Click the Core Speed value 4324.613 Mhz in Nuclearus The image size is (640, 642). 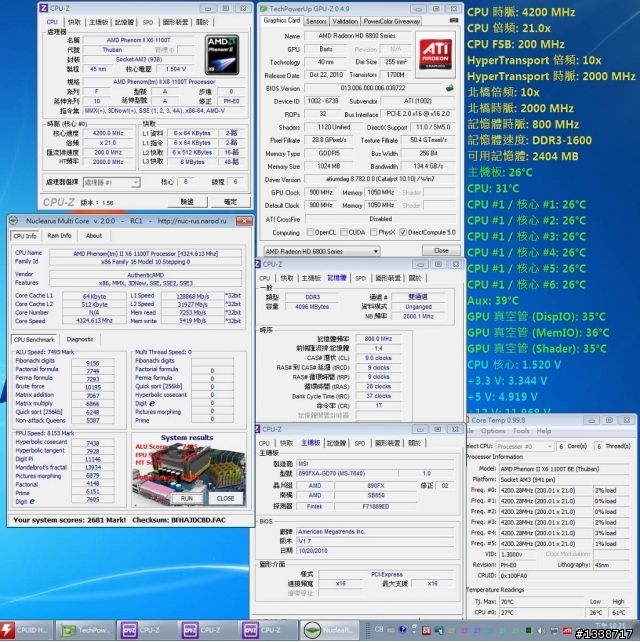click(x=94, y=321)
